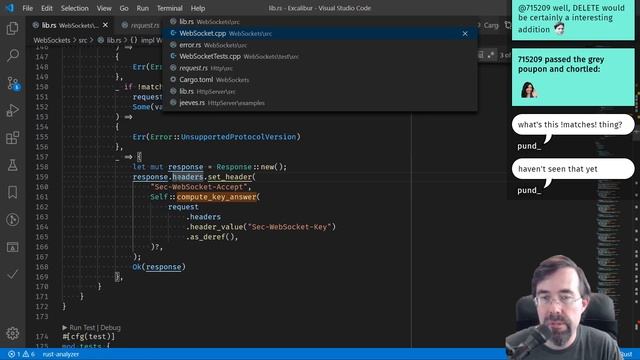640x360 pixels.
Task: Open the Terminal menu
Action: point(169,8)
